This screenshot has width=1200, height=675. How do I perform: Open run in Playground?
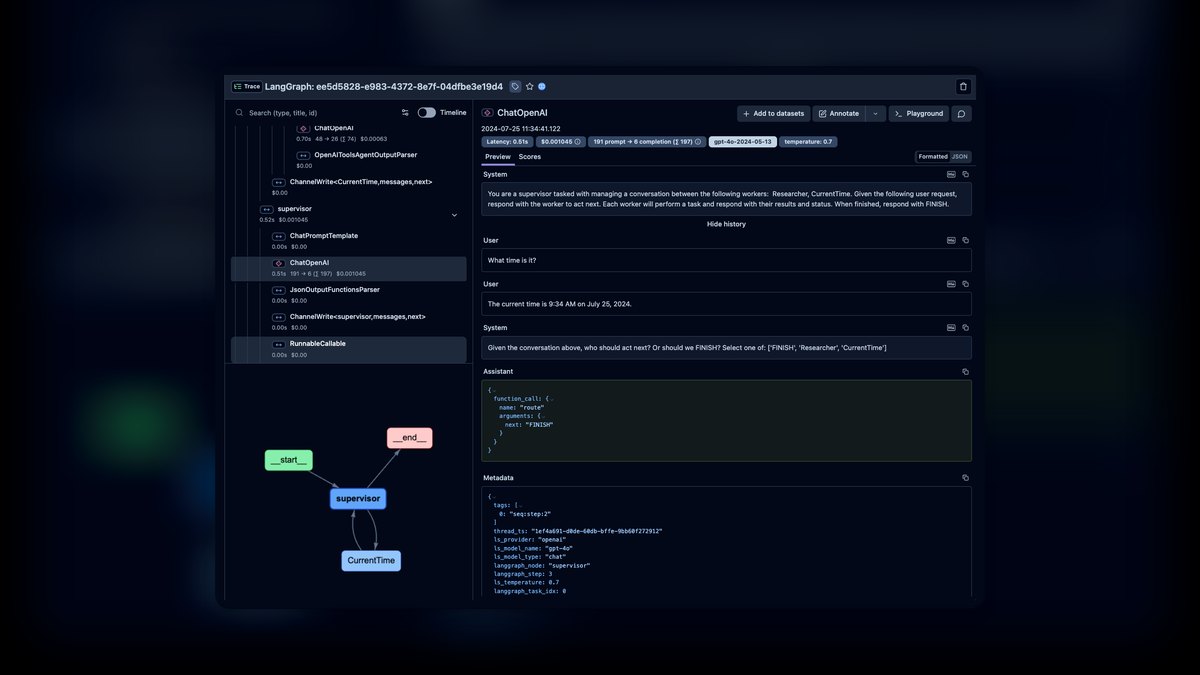tap(919, 113)
